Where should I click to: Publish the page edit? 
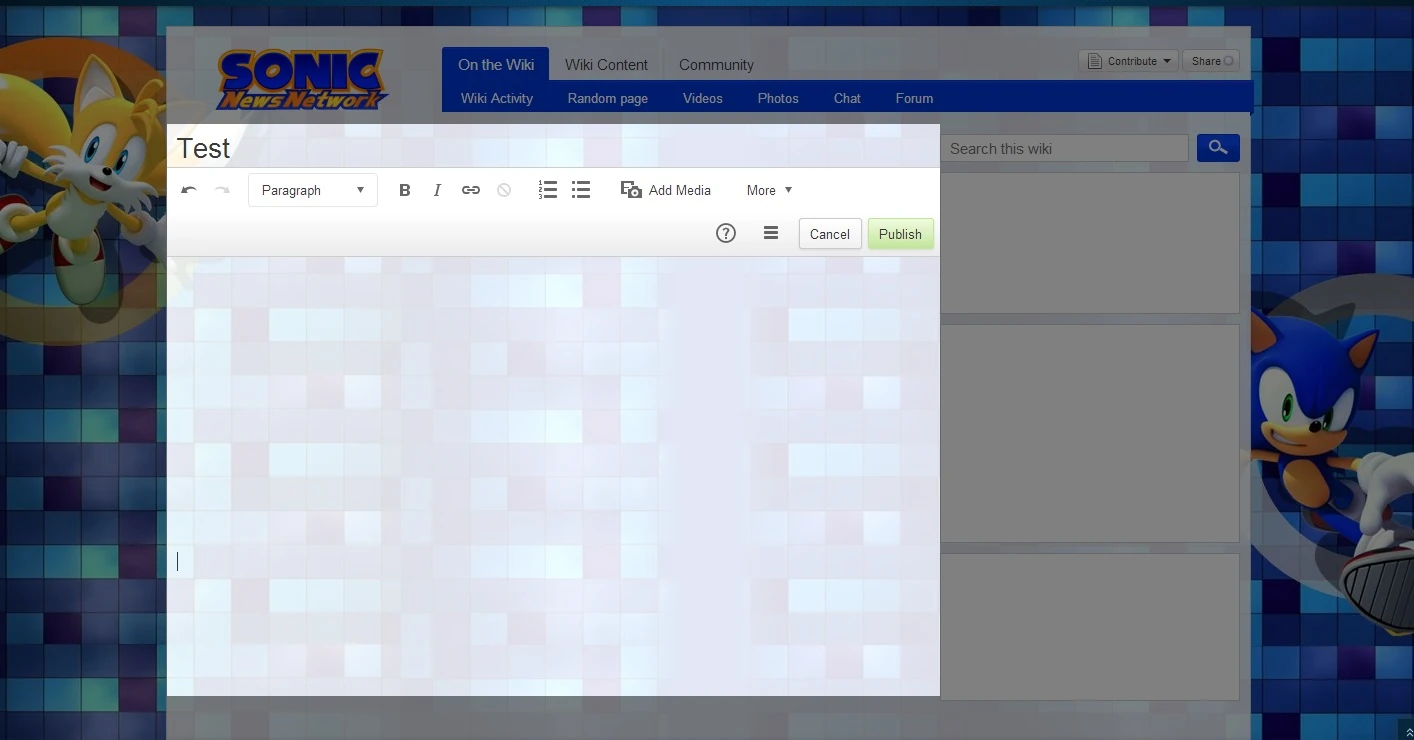(900, 234)
